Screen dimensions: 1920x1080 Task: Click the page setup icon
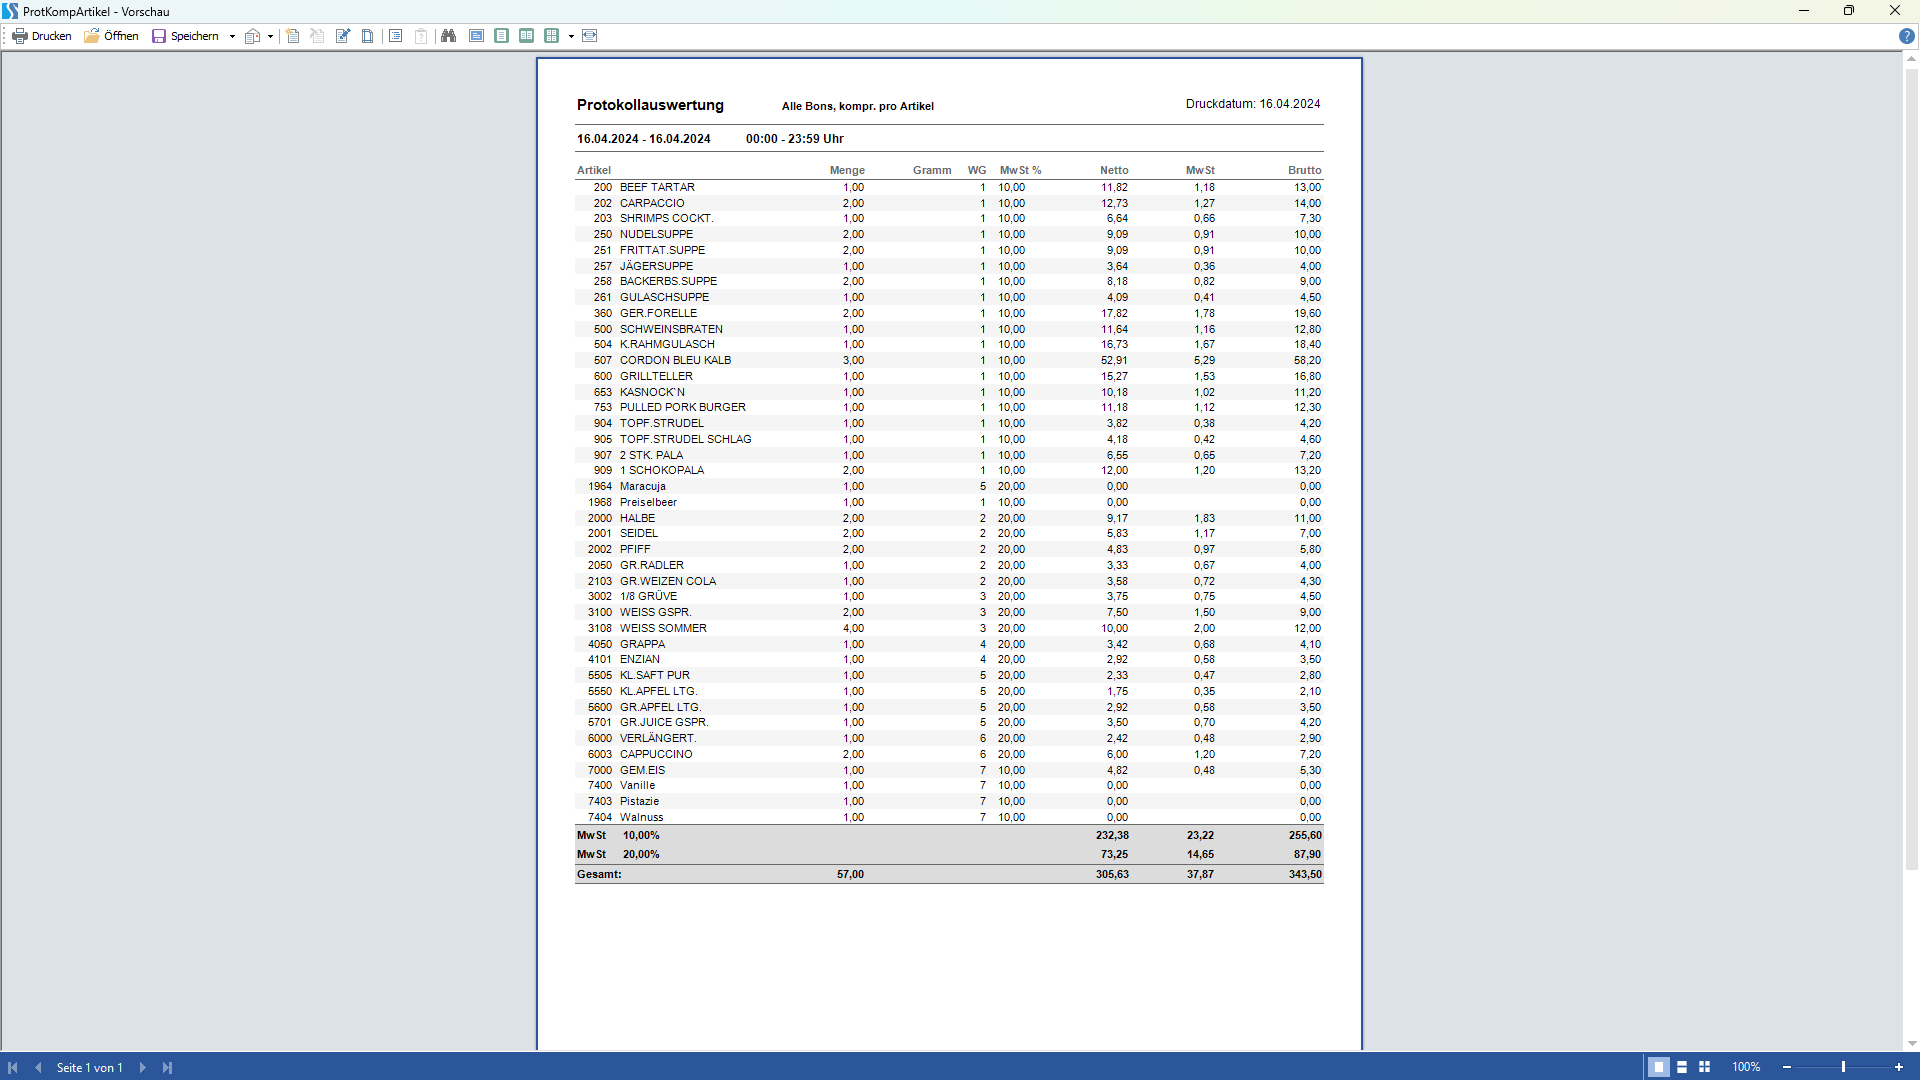(x=368, y=36)
